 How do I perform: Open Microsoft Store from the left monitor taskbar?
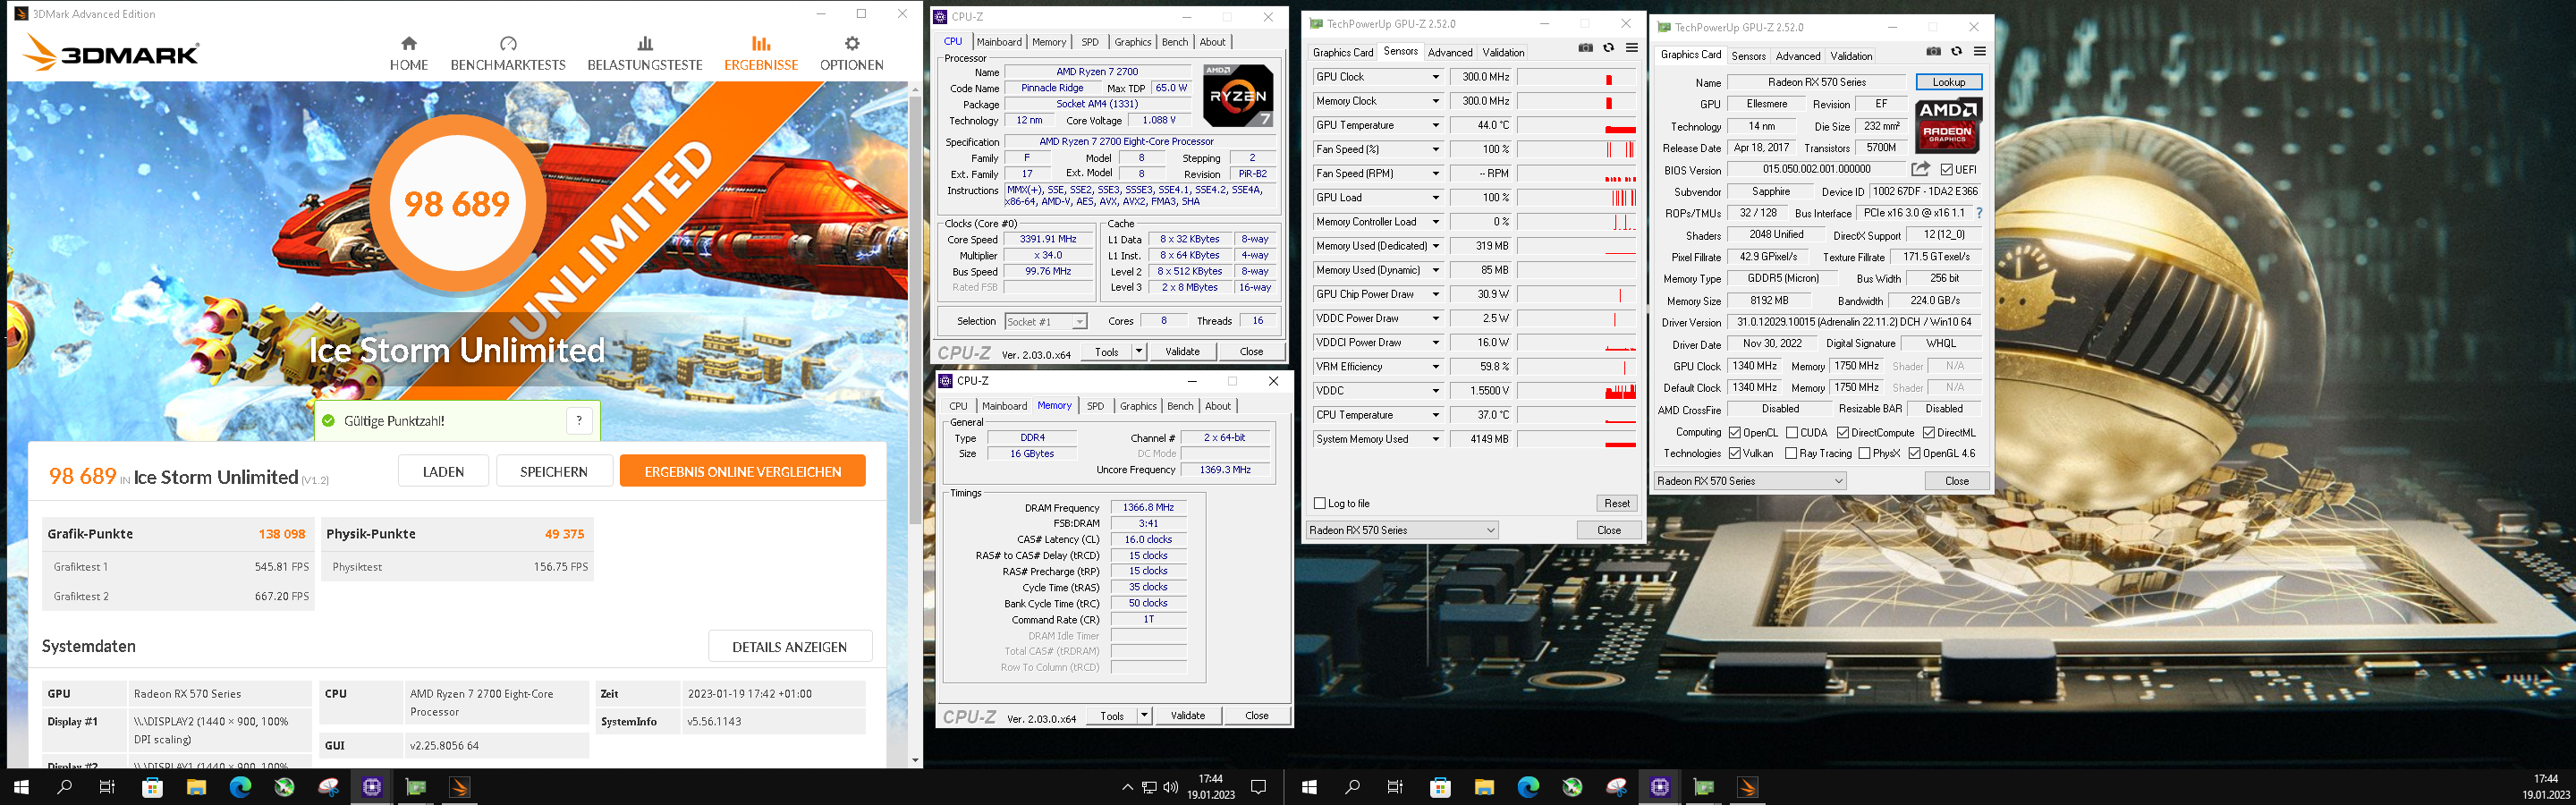coord(152,787)
